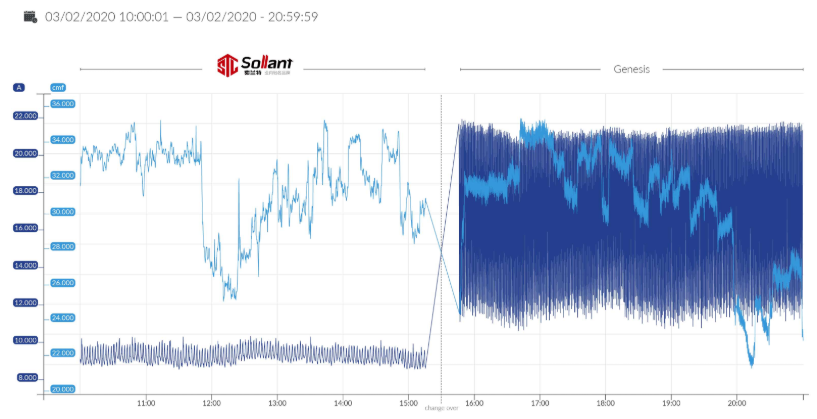Screen dimensions: 817x419
Task: Click the light blue cmf axis badge
Action: (x=57, y=87)
